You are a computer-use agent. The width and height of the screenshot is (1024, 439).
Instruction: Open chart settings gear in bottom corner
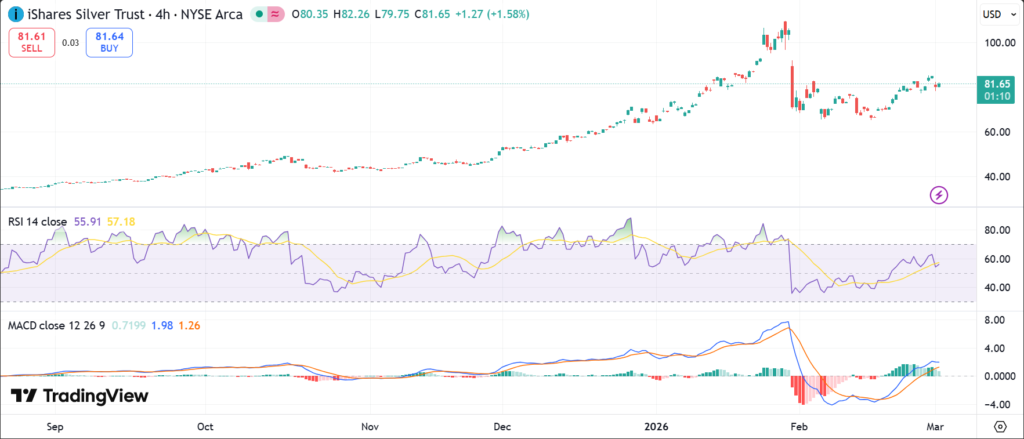tap(999, 424)
